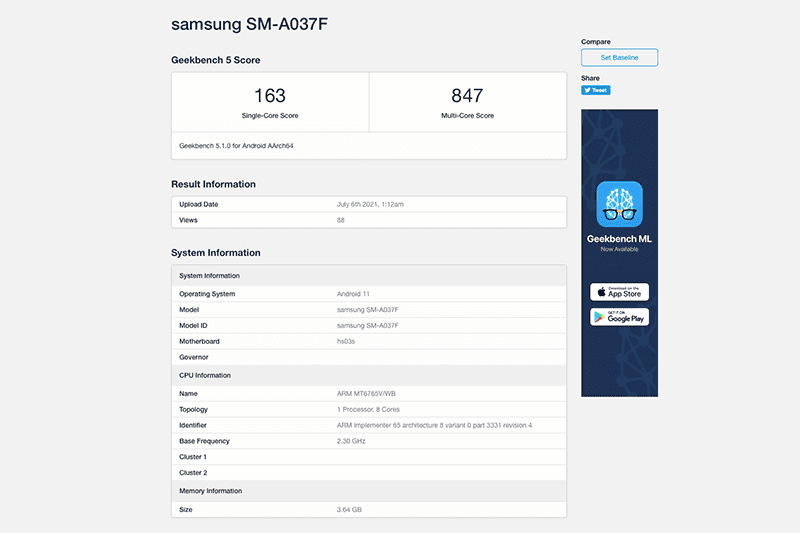The width and height of the screenshot is (800, 533).
Task: Select the 163 single-core score value
Action: tap(270, 96)
